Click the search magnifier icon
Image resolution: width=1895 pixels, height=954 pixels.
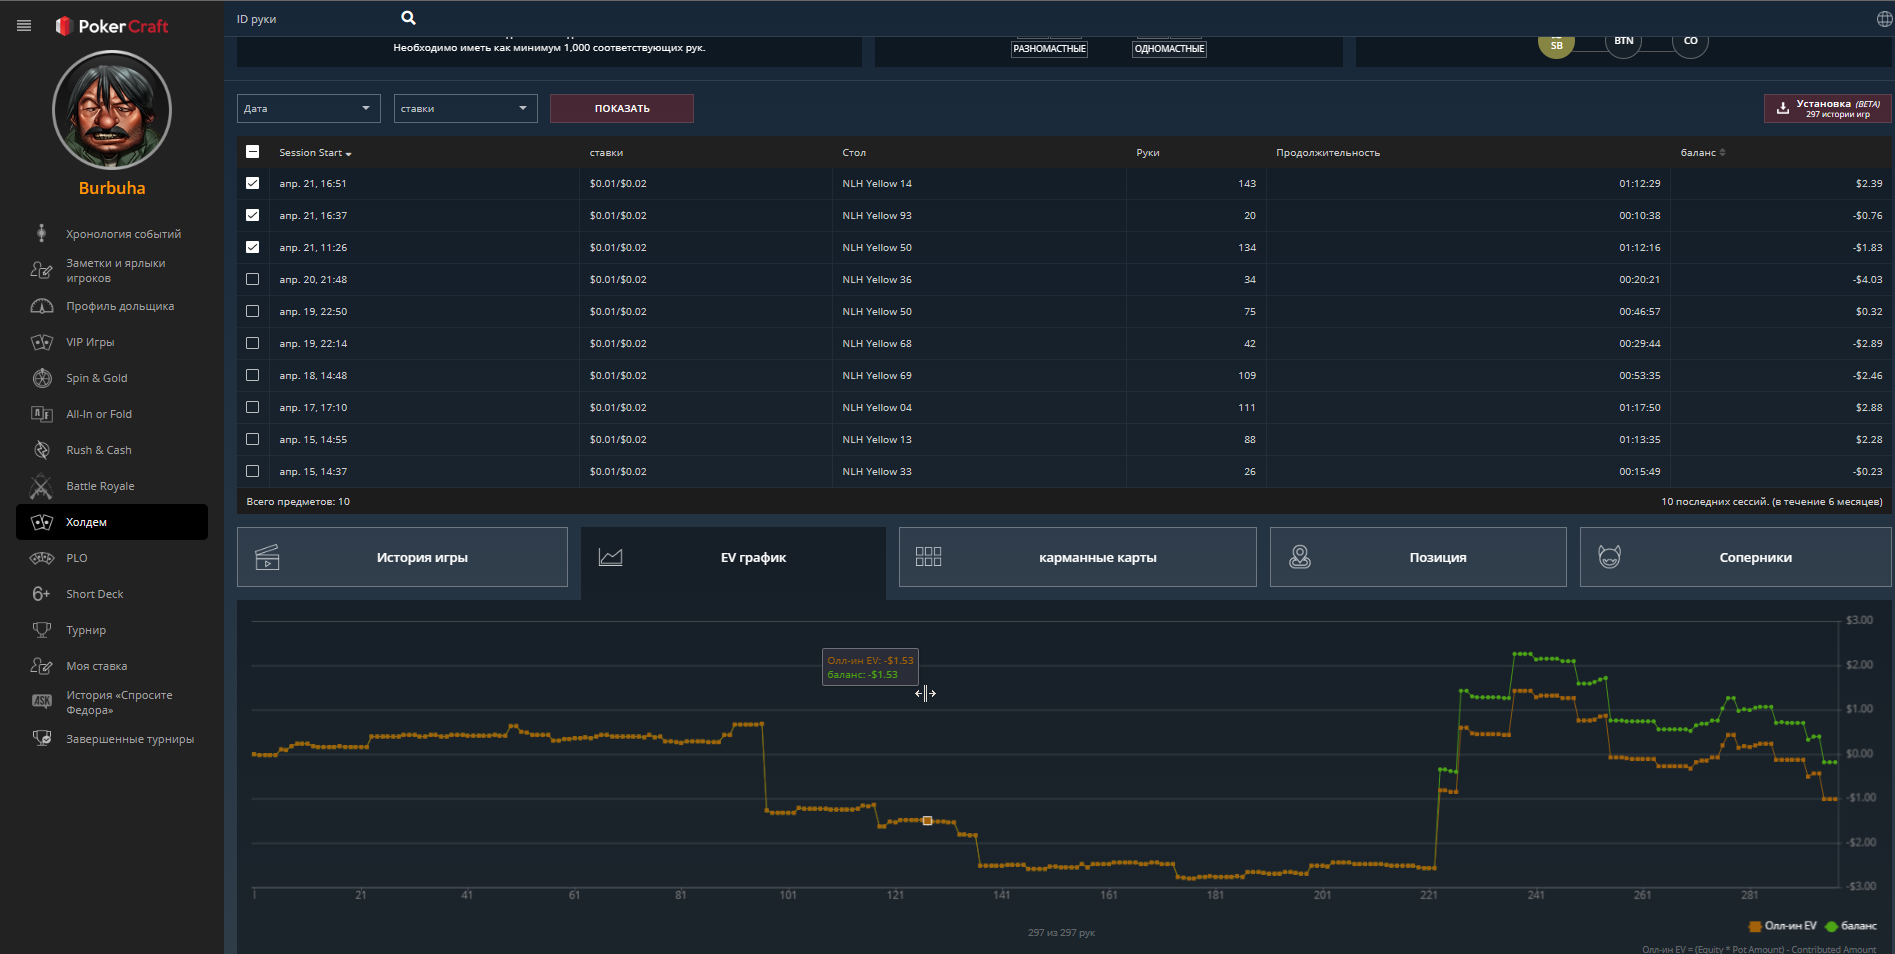408,18
